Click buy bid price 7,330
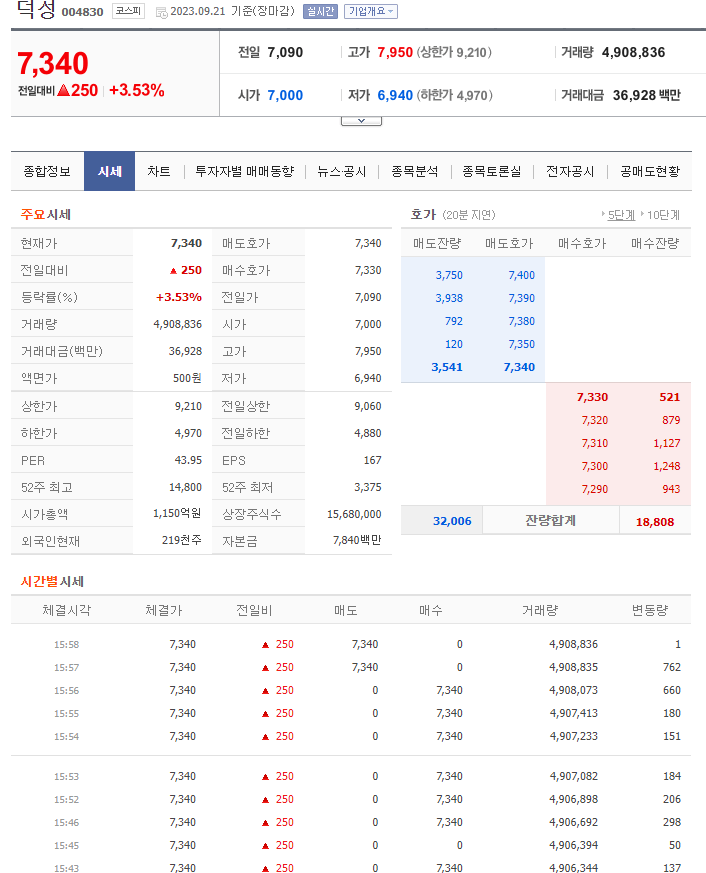The height and width of the screenshot is (873, 706). [x=592, y=397]
